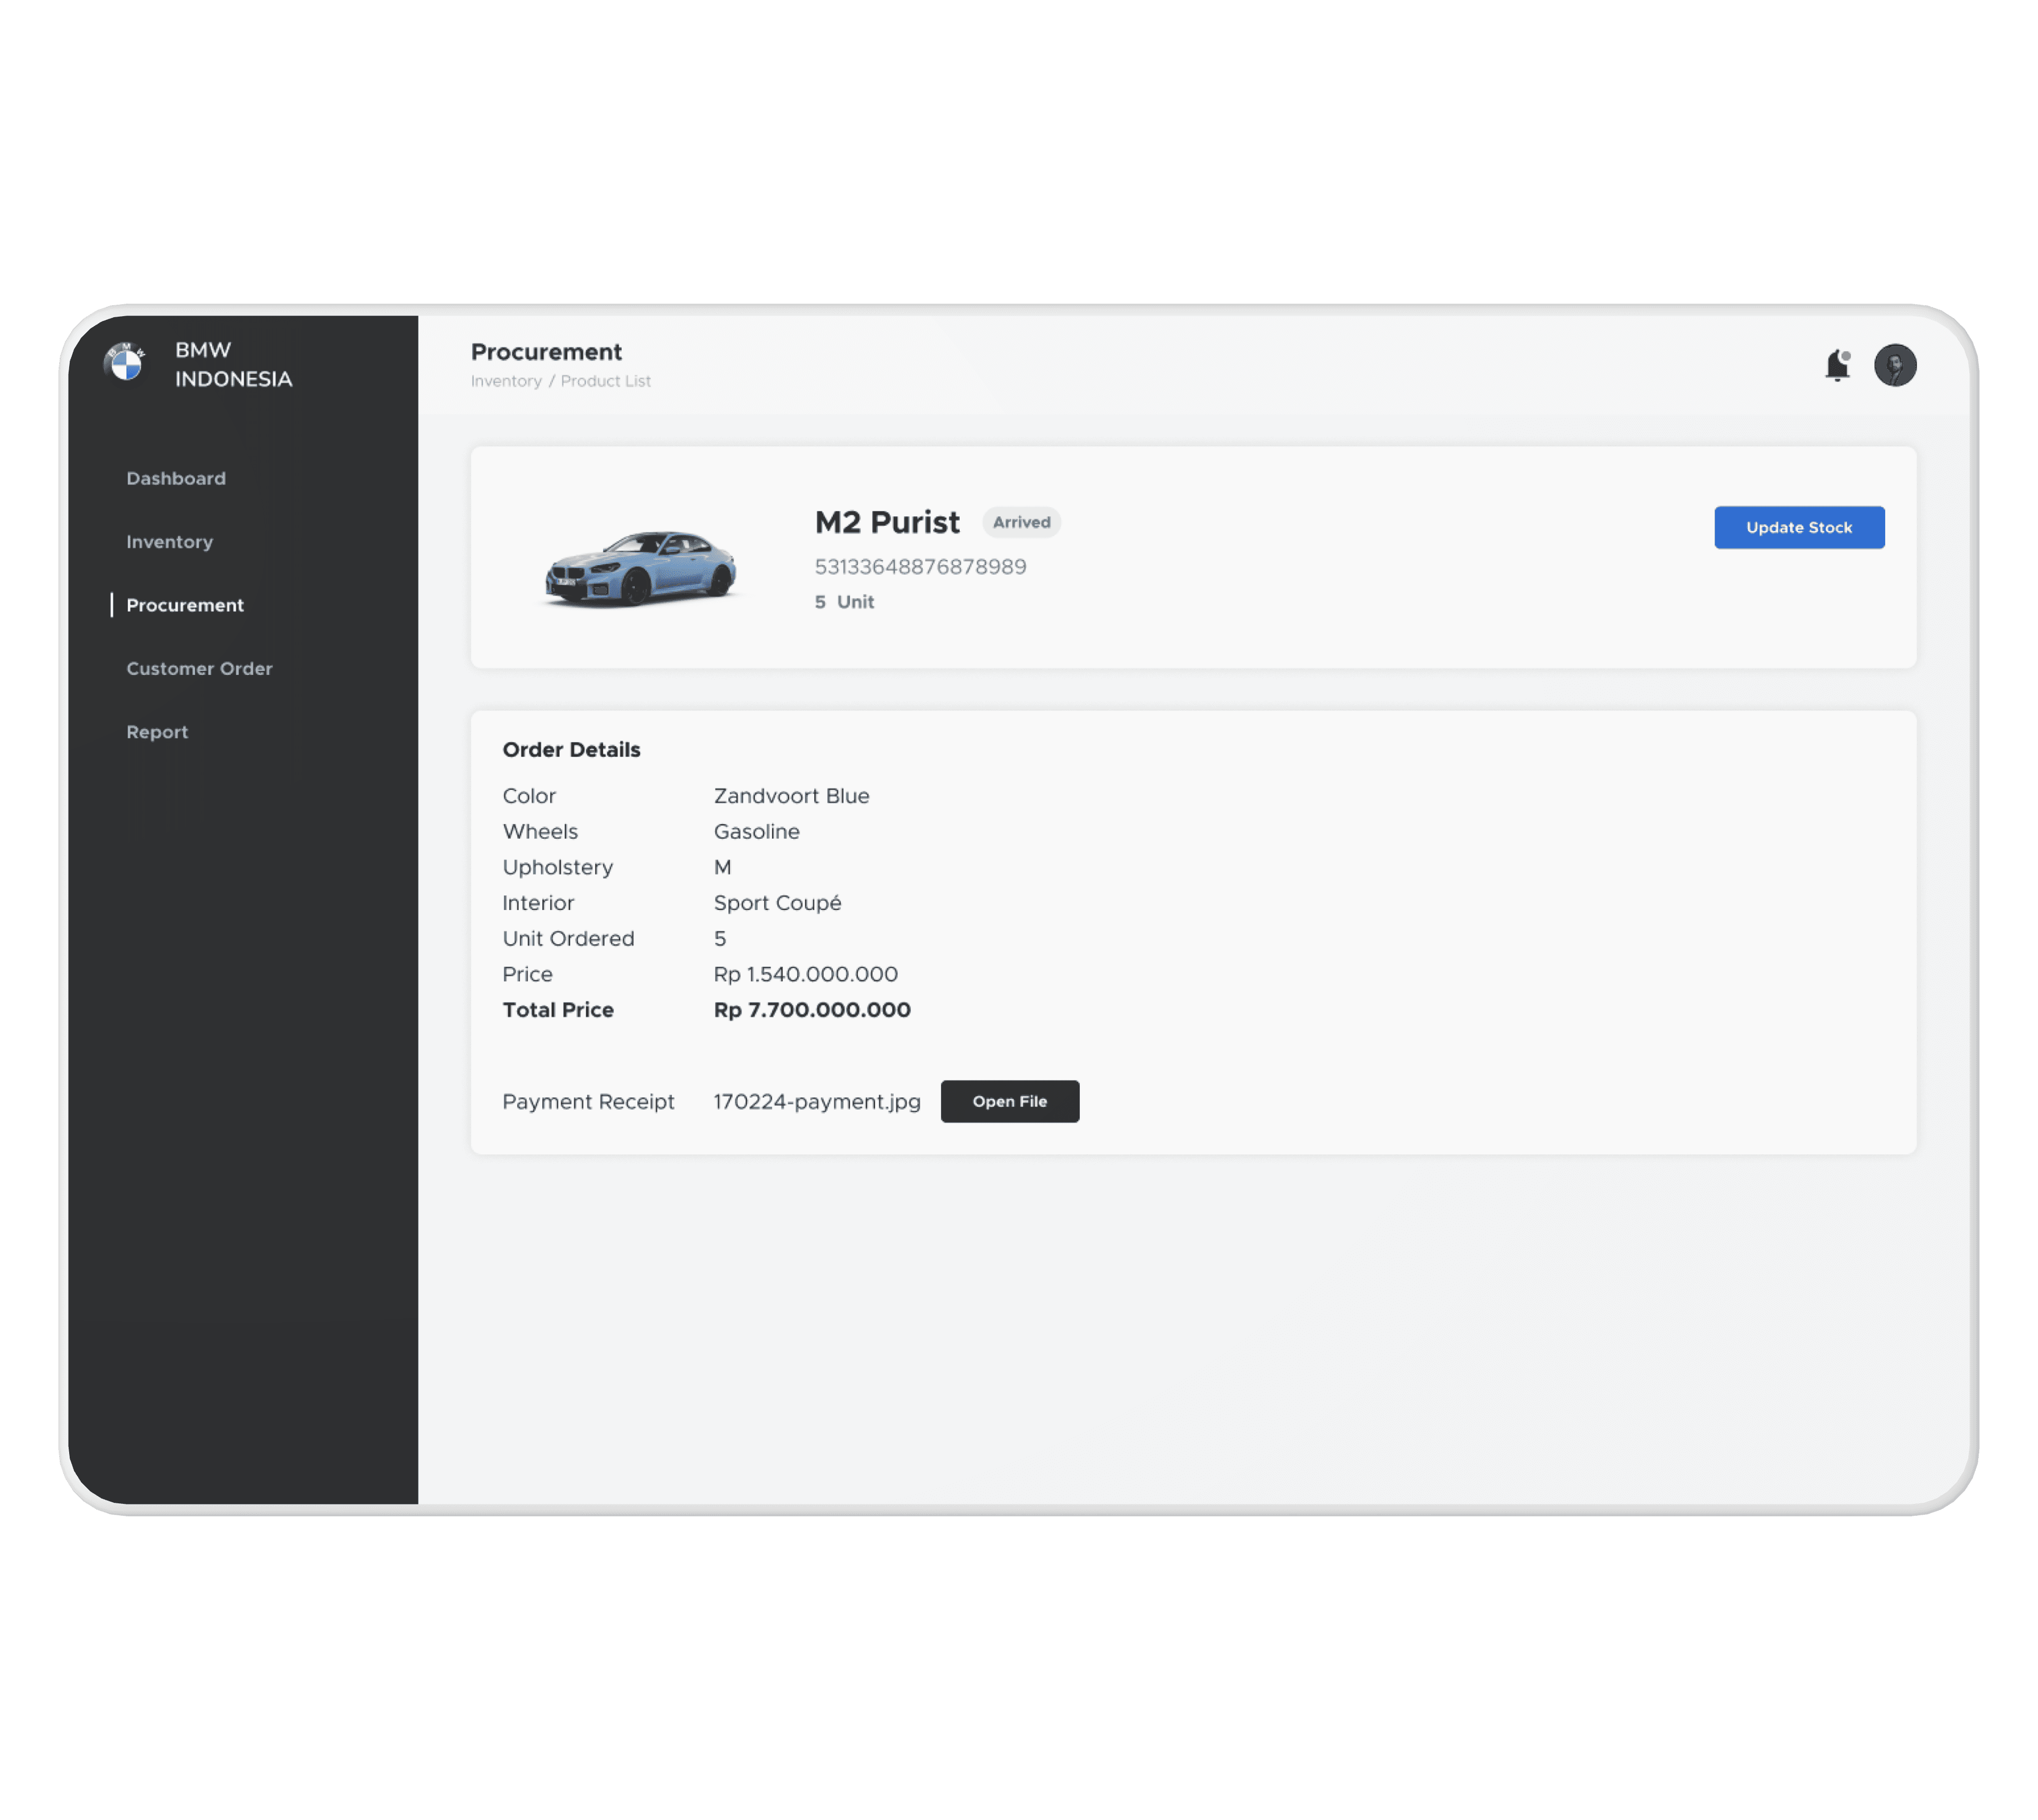
Task: Click the Upholstery field label
Action: 558,867
